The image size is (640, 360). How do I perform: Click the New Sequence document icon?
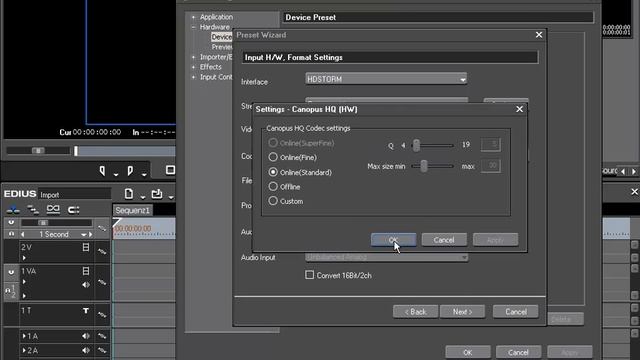click(x=129, y=194)
